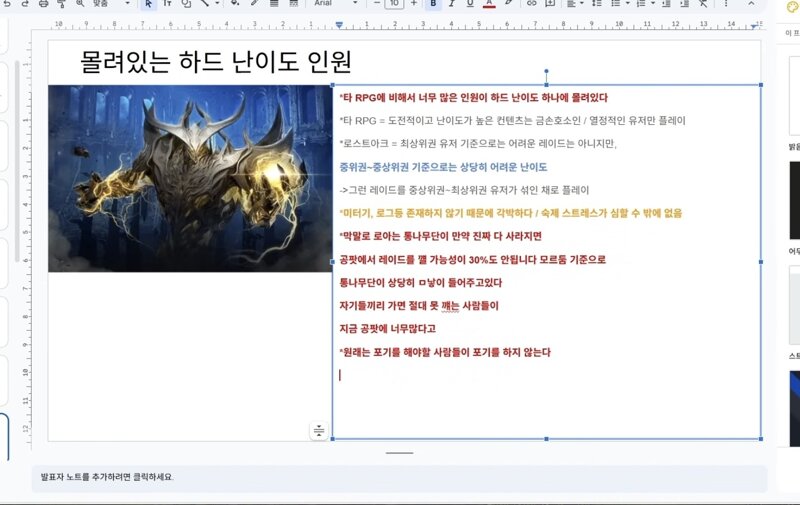Expand the line type dropdown arrow
Viewport: 800px width, 505px height.
point(217,4)
